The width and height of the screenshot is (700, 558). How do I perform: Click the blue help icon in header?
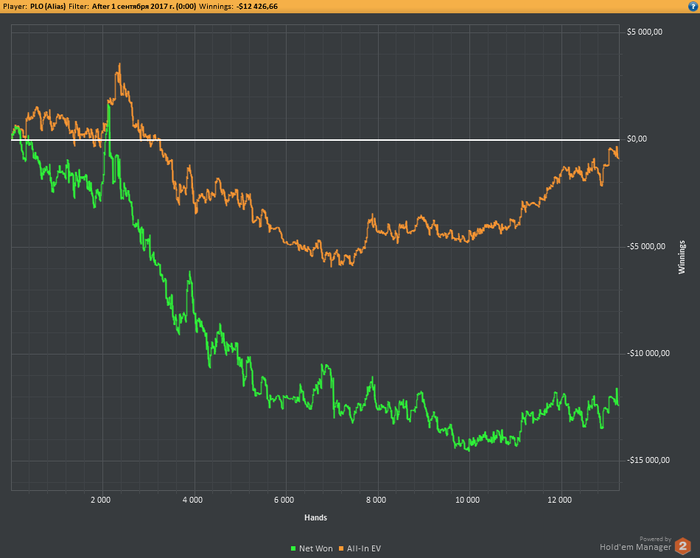coord(694,6)
